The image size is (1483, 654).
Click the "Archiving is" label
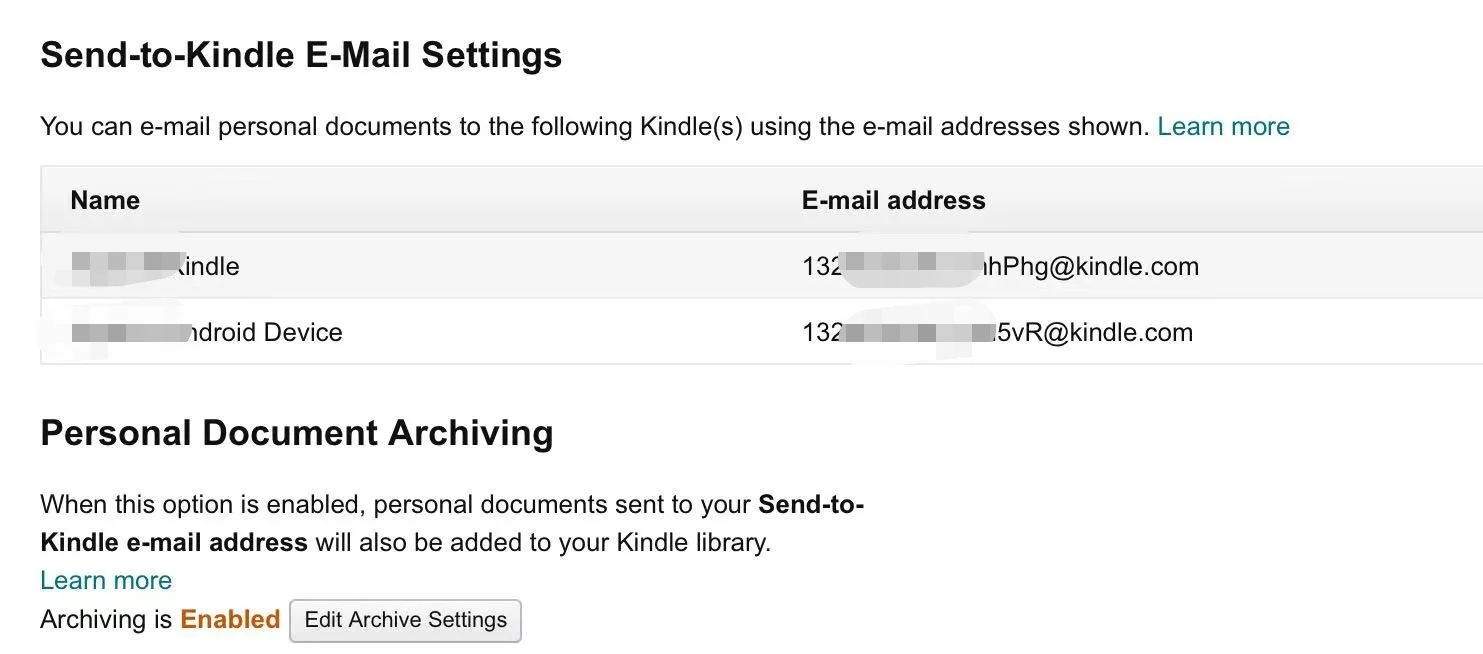106,620
